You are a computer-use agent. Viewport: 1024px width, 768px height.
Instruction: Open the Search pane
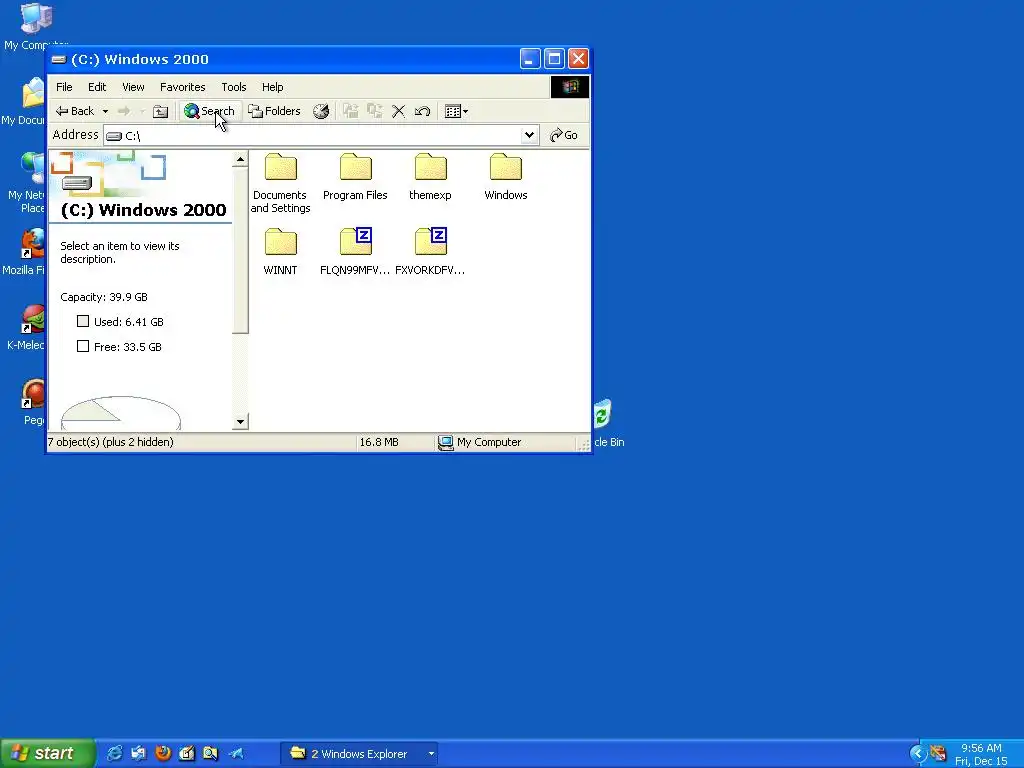click(209, 111)
